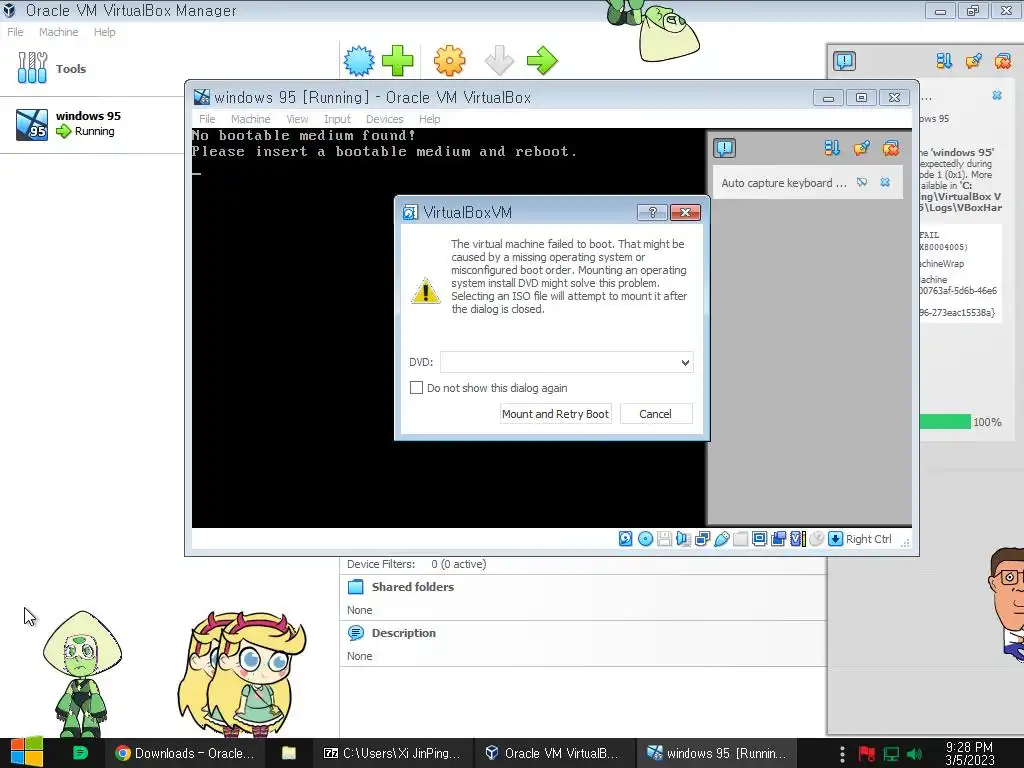
Task: Click hard disk indicator in VM status bar
Action: point(626,539)
